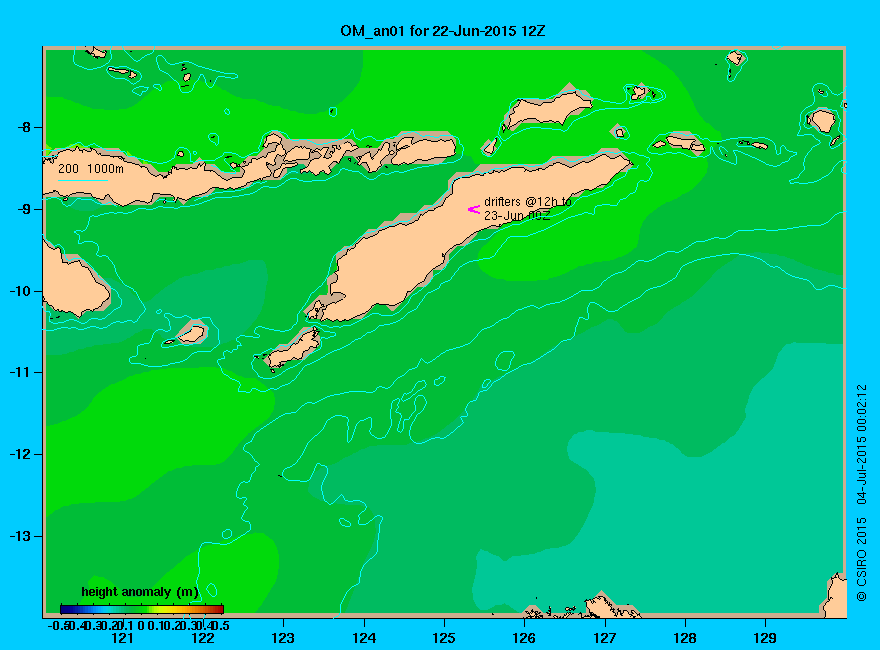
Task: Click the 122 longitude axis label
Action: point(203,638)
